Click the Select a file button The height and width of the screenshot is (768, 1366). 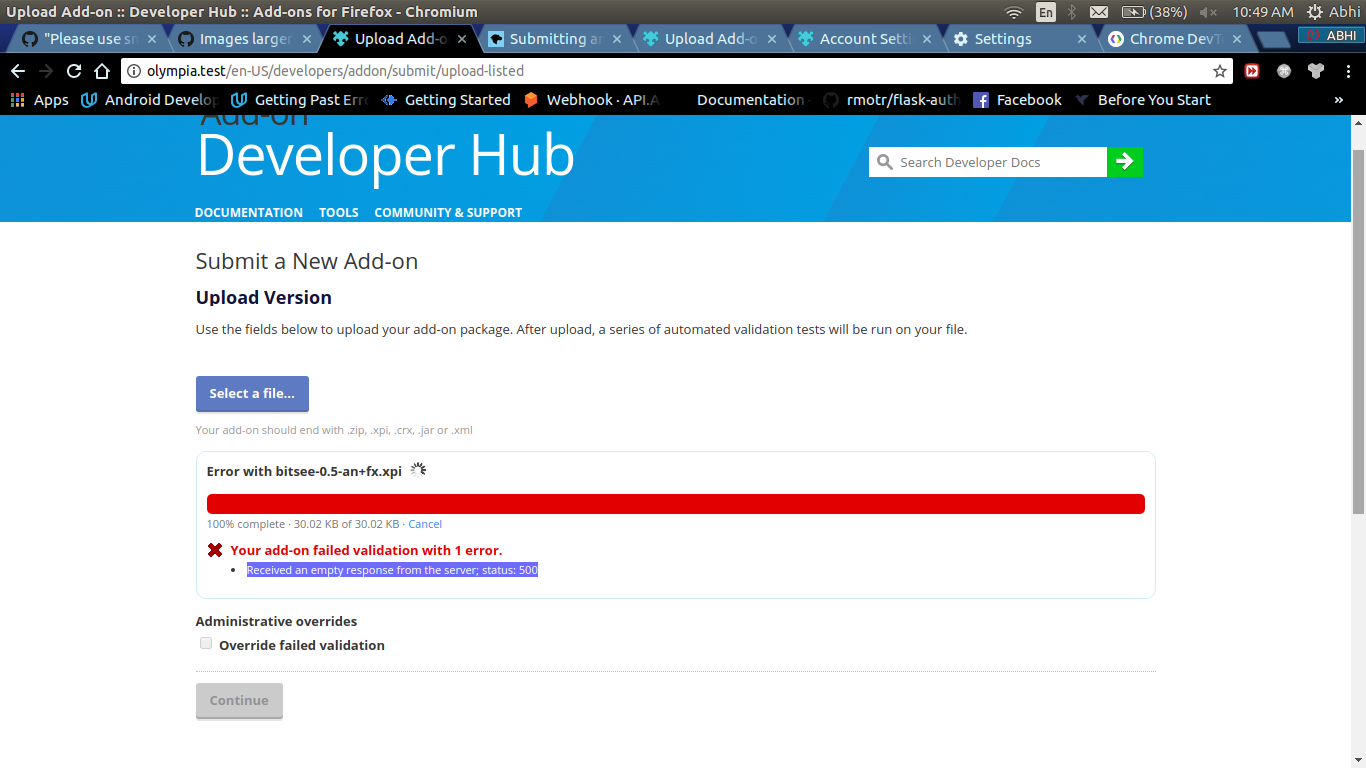click(252, 393)
